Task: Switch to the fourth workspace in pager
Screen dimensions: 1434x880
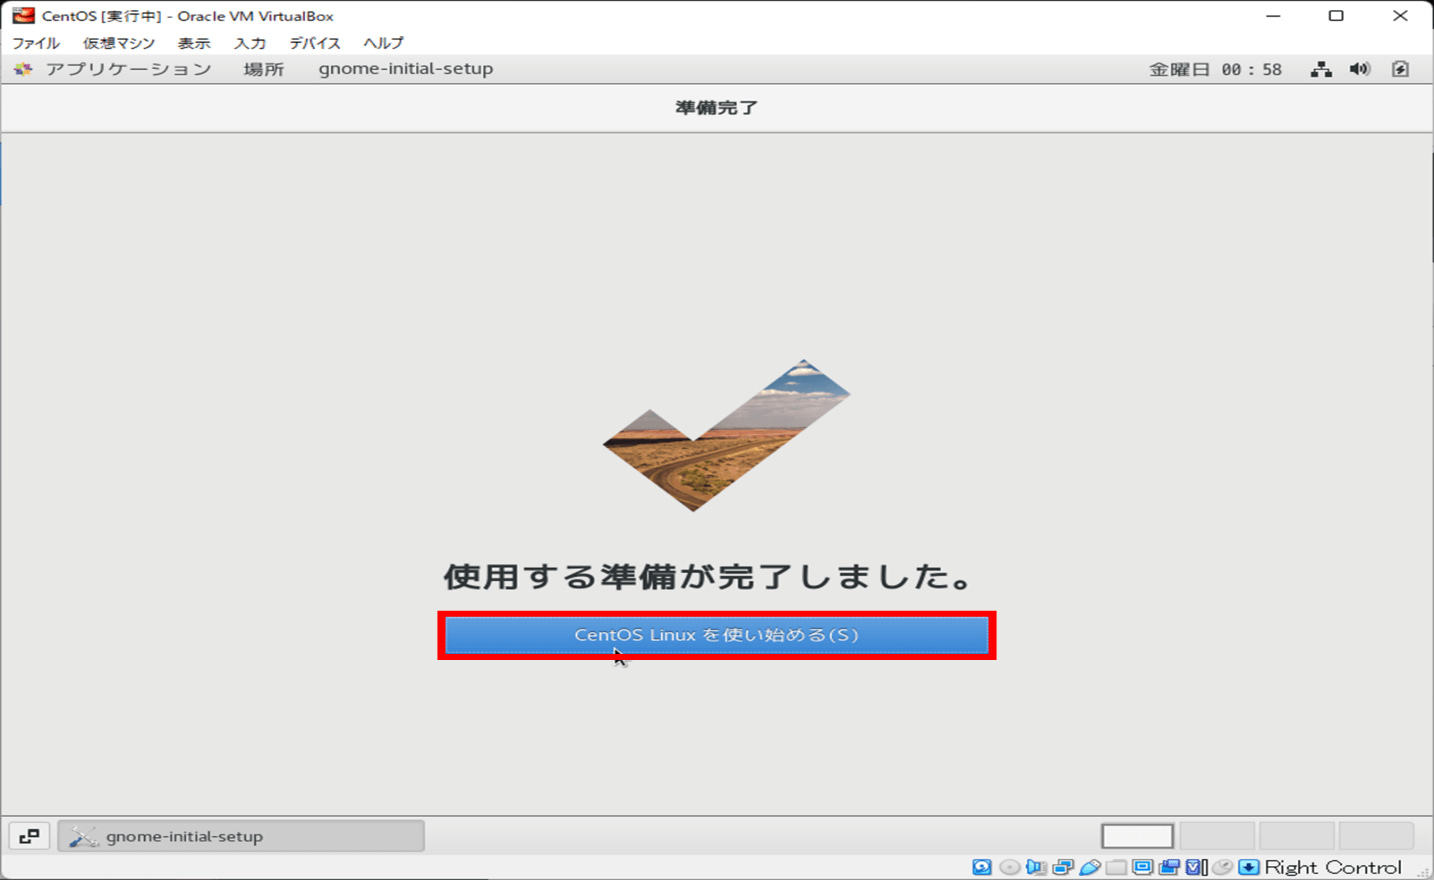Action: (x=1376, y=836)
